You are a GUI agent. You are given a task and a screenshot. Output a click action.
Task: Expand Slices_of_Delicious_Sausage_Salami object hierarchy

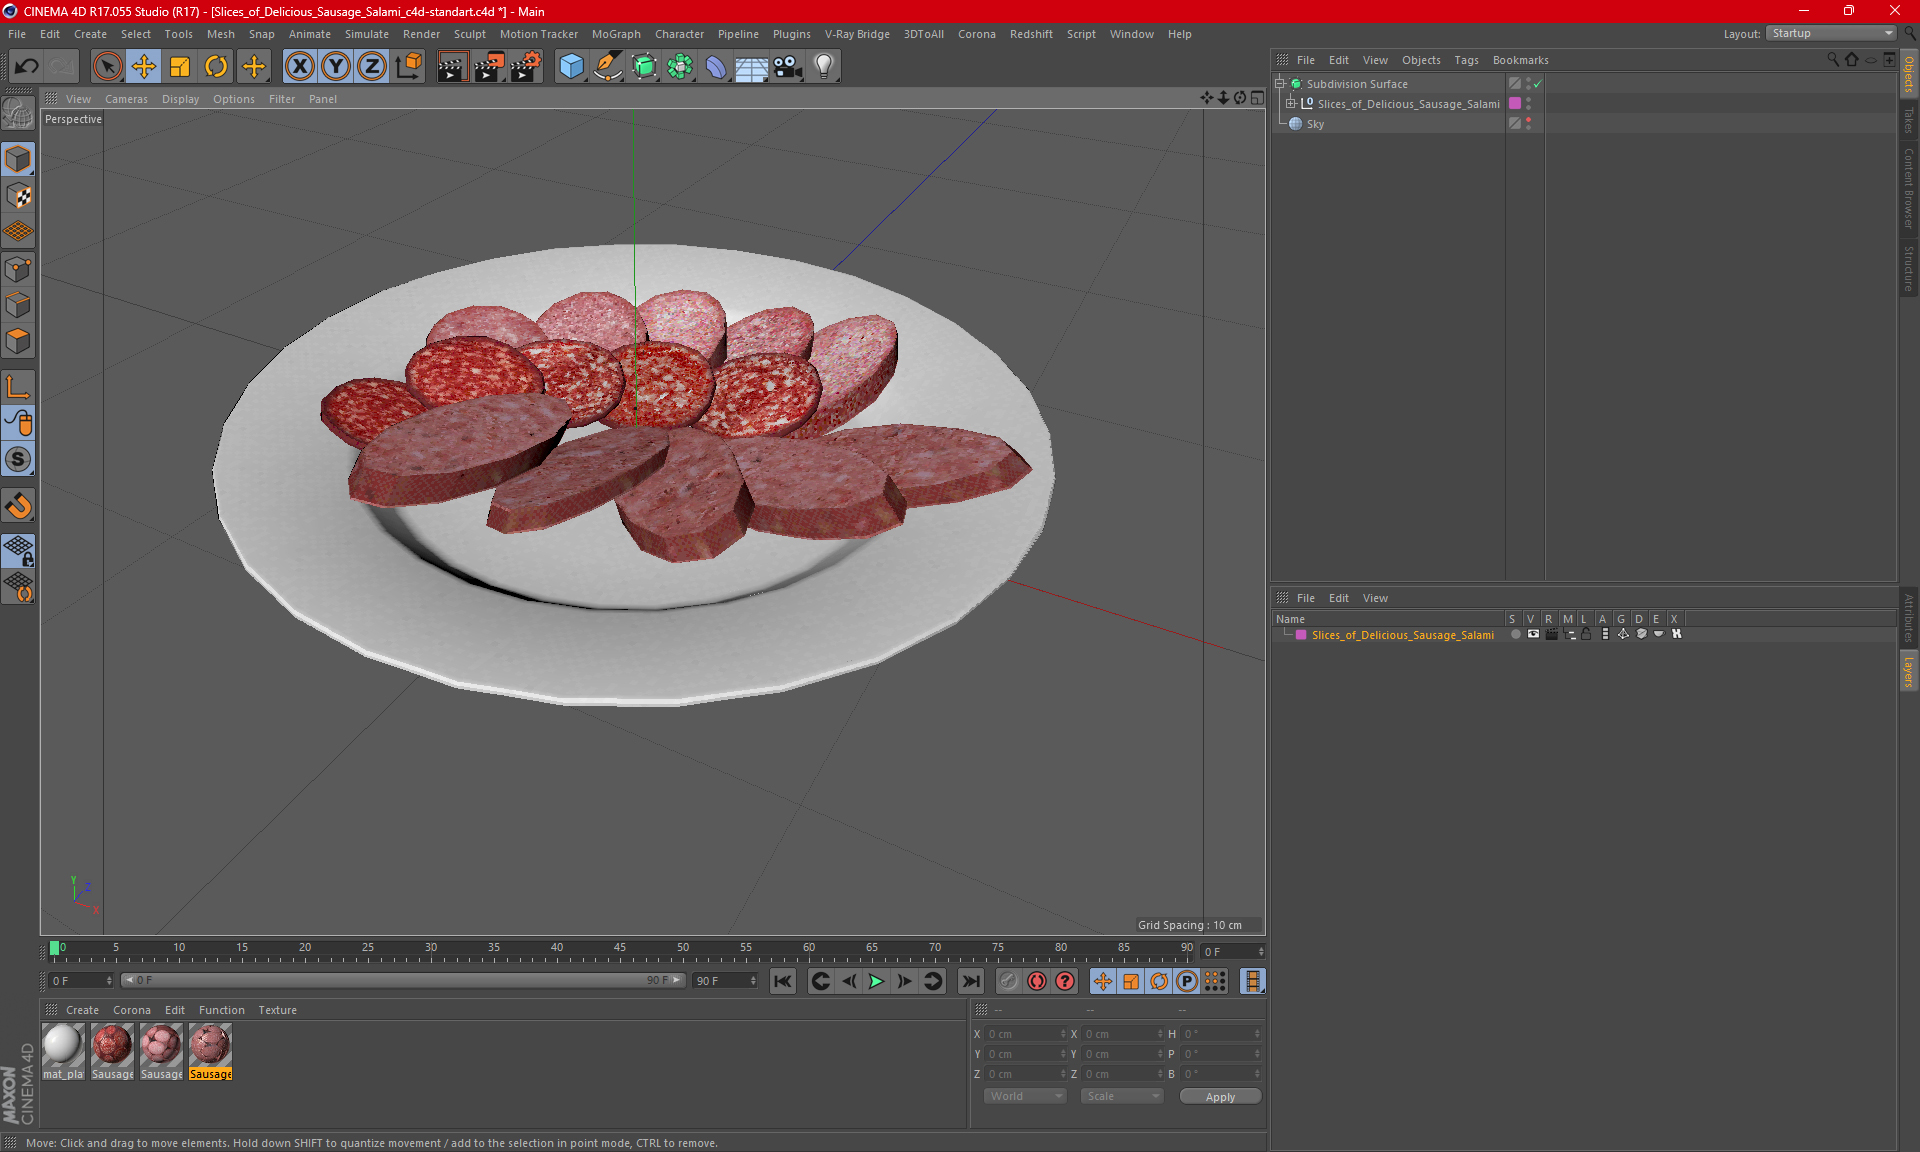point(1291,103)
